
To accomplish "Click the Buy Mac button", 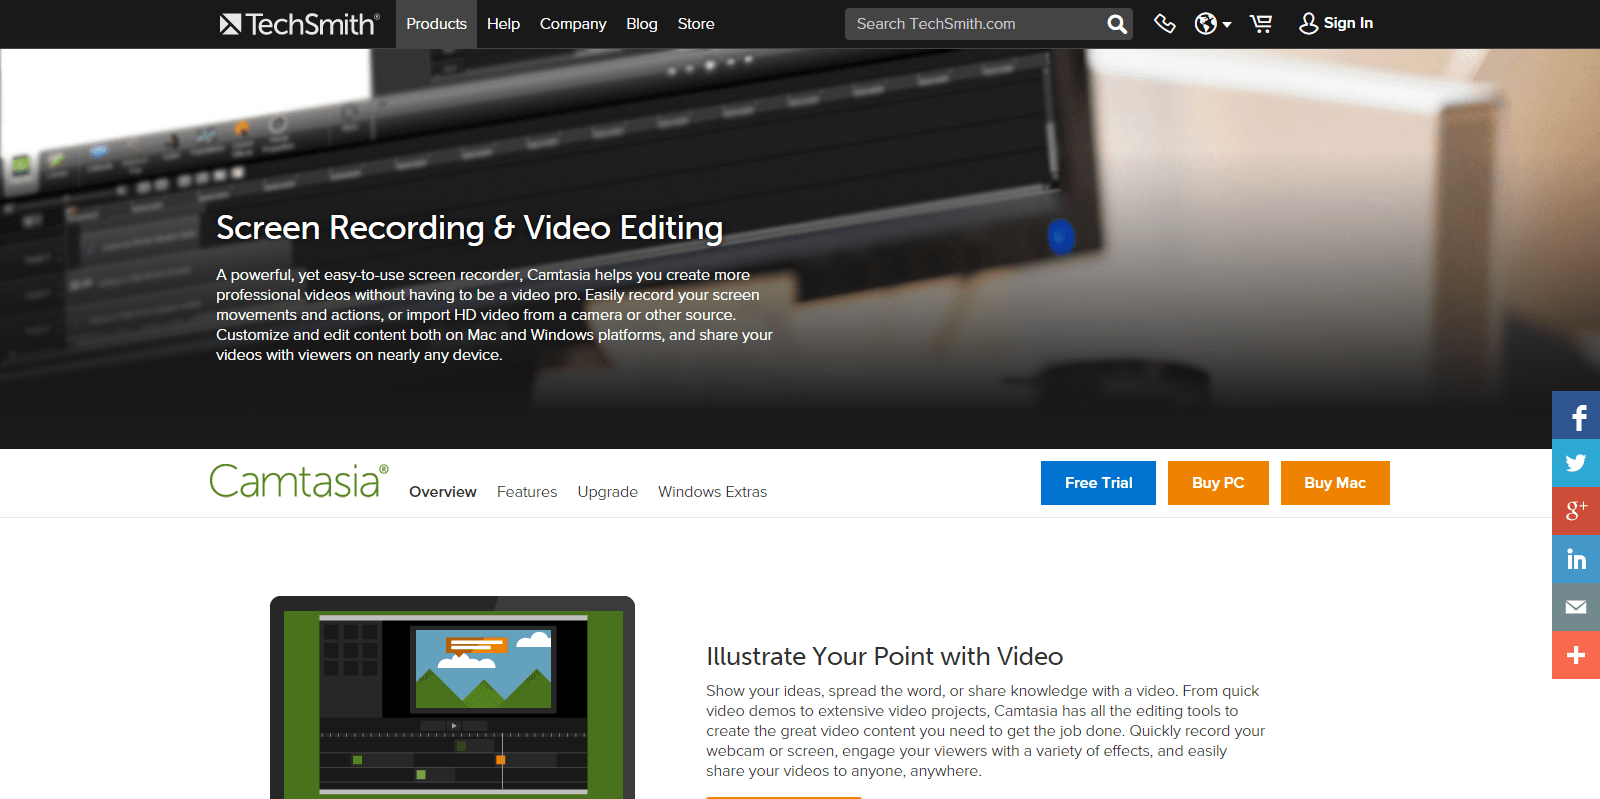I will pyautogui.click(x=1335, y=483).
